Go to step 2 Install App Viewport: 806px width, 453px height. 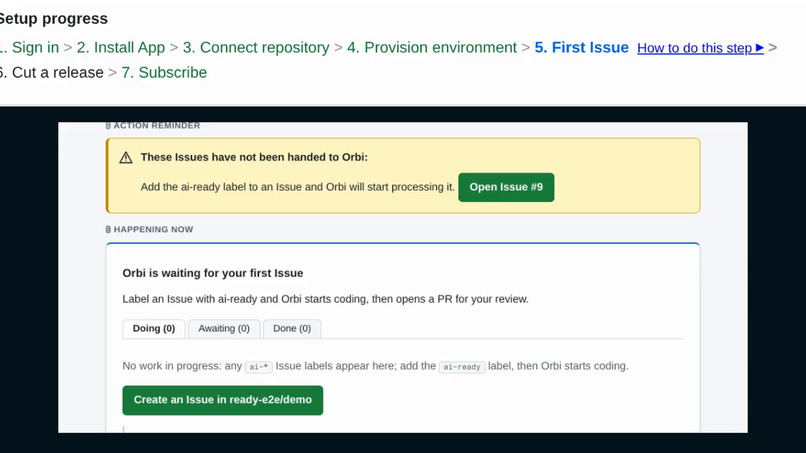point(121,47)
